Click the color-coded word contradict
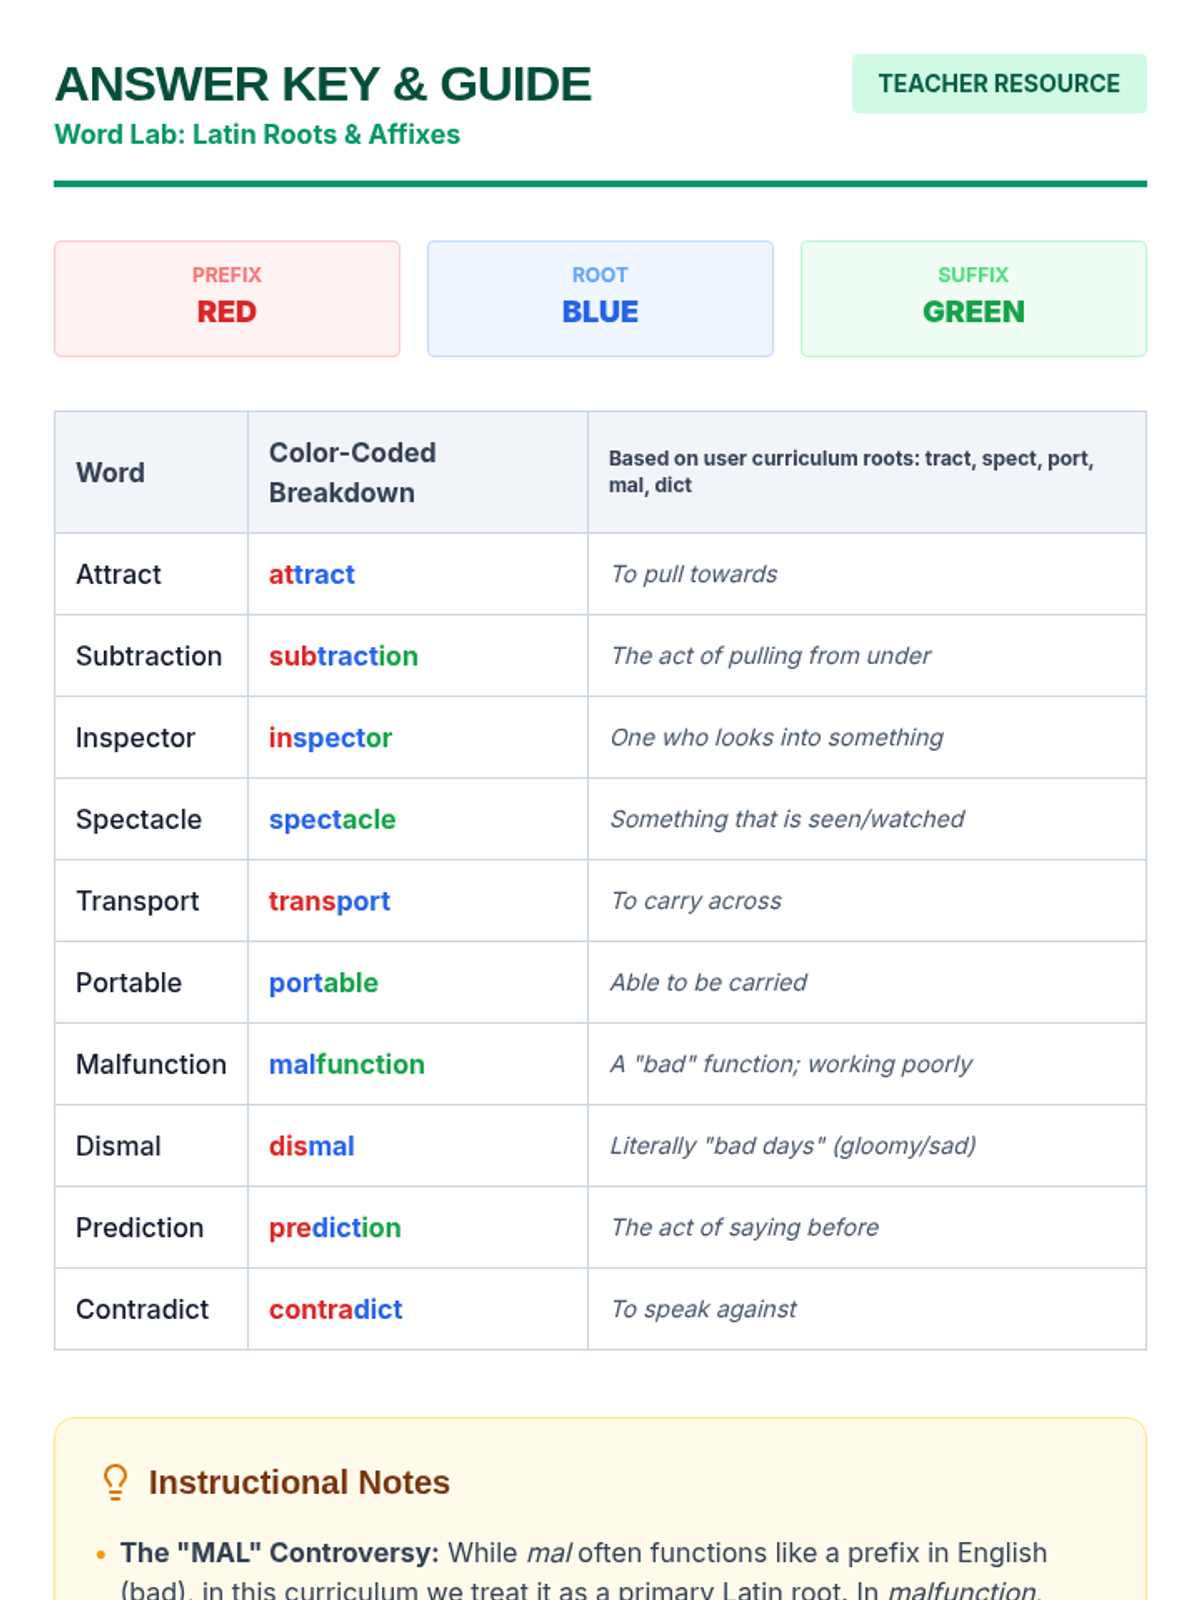 (335, 1310)
